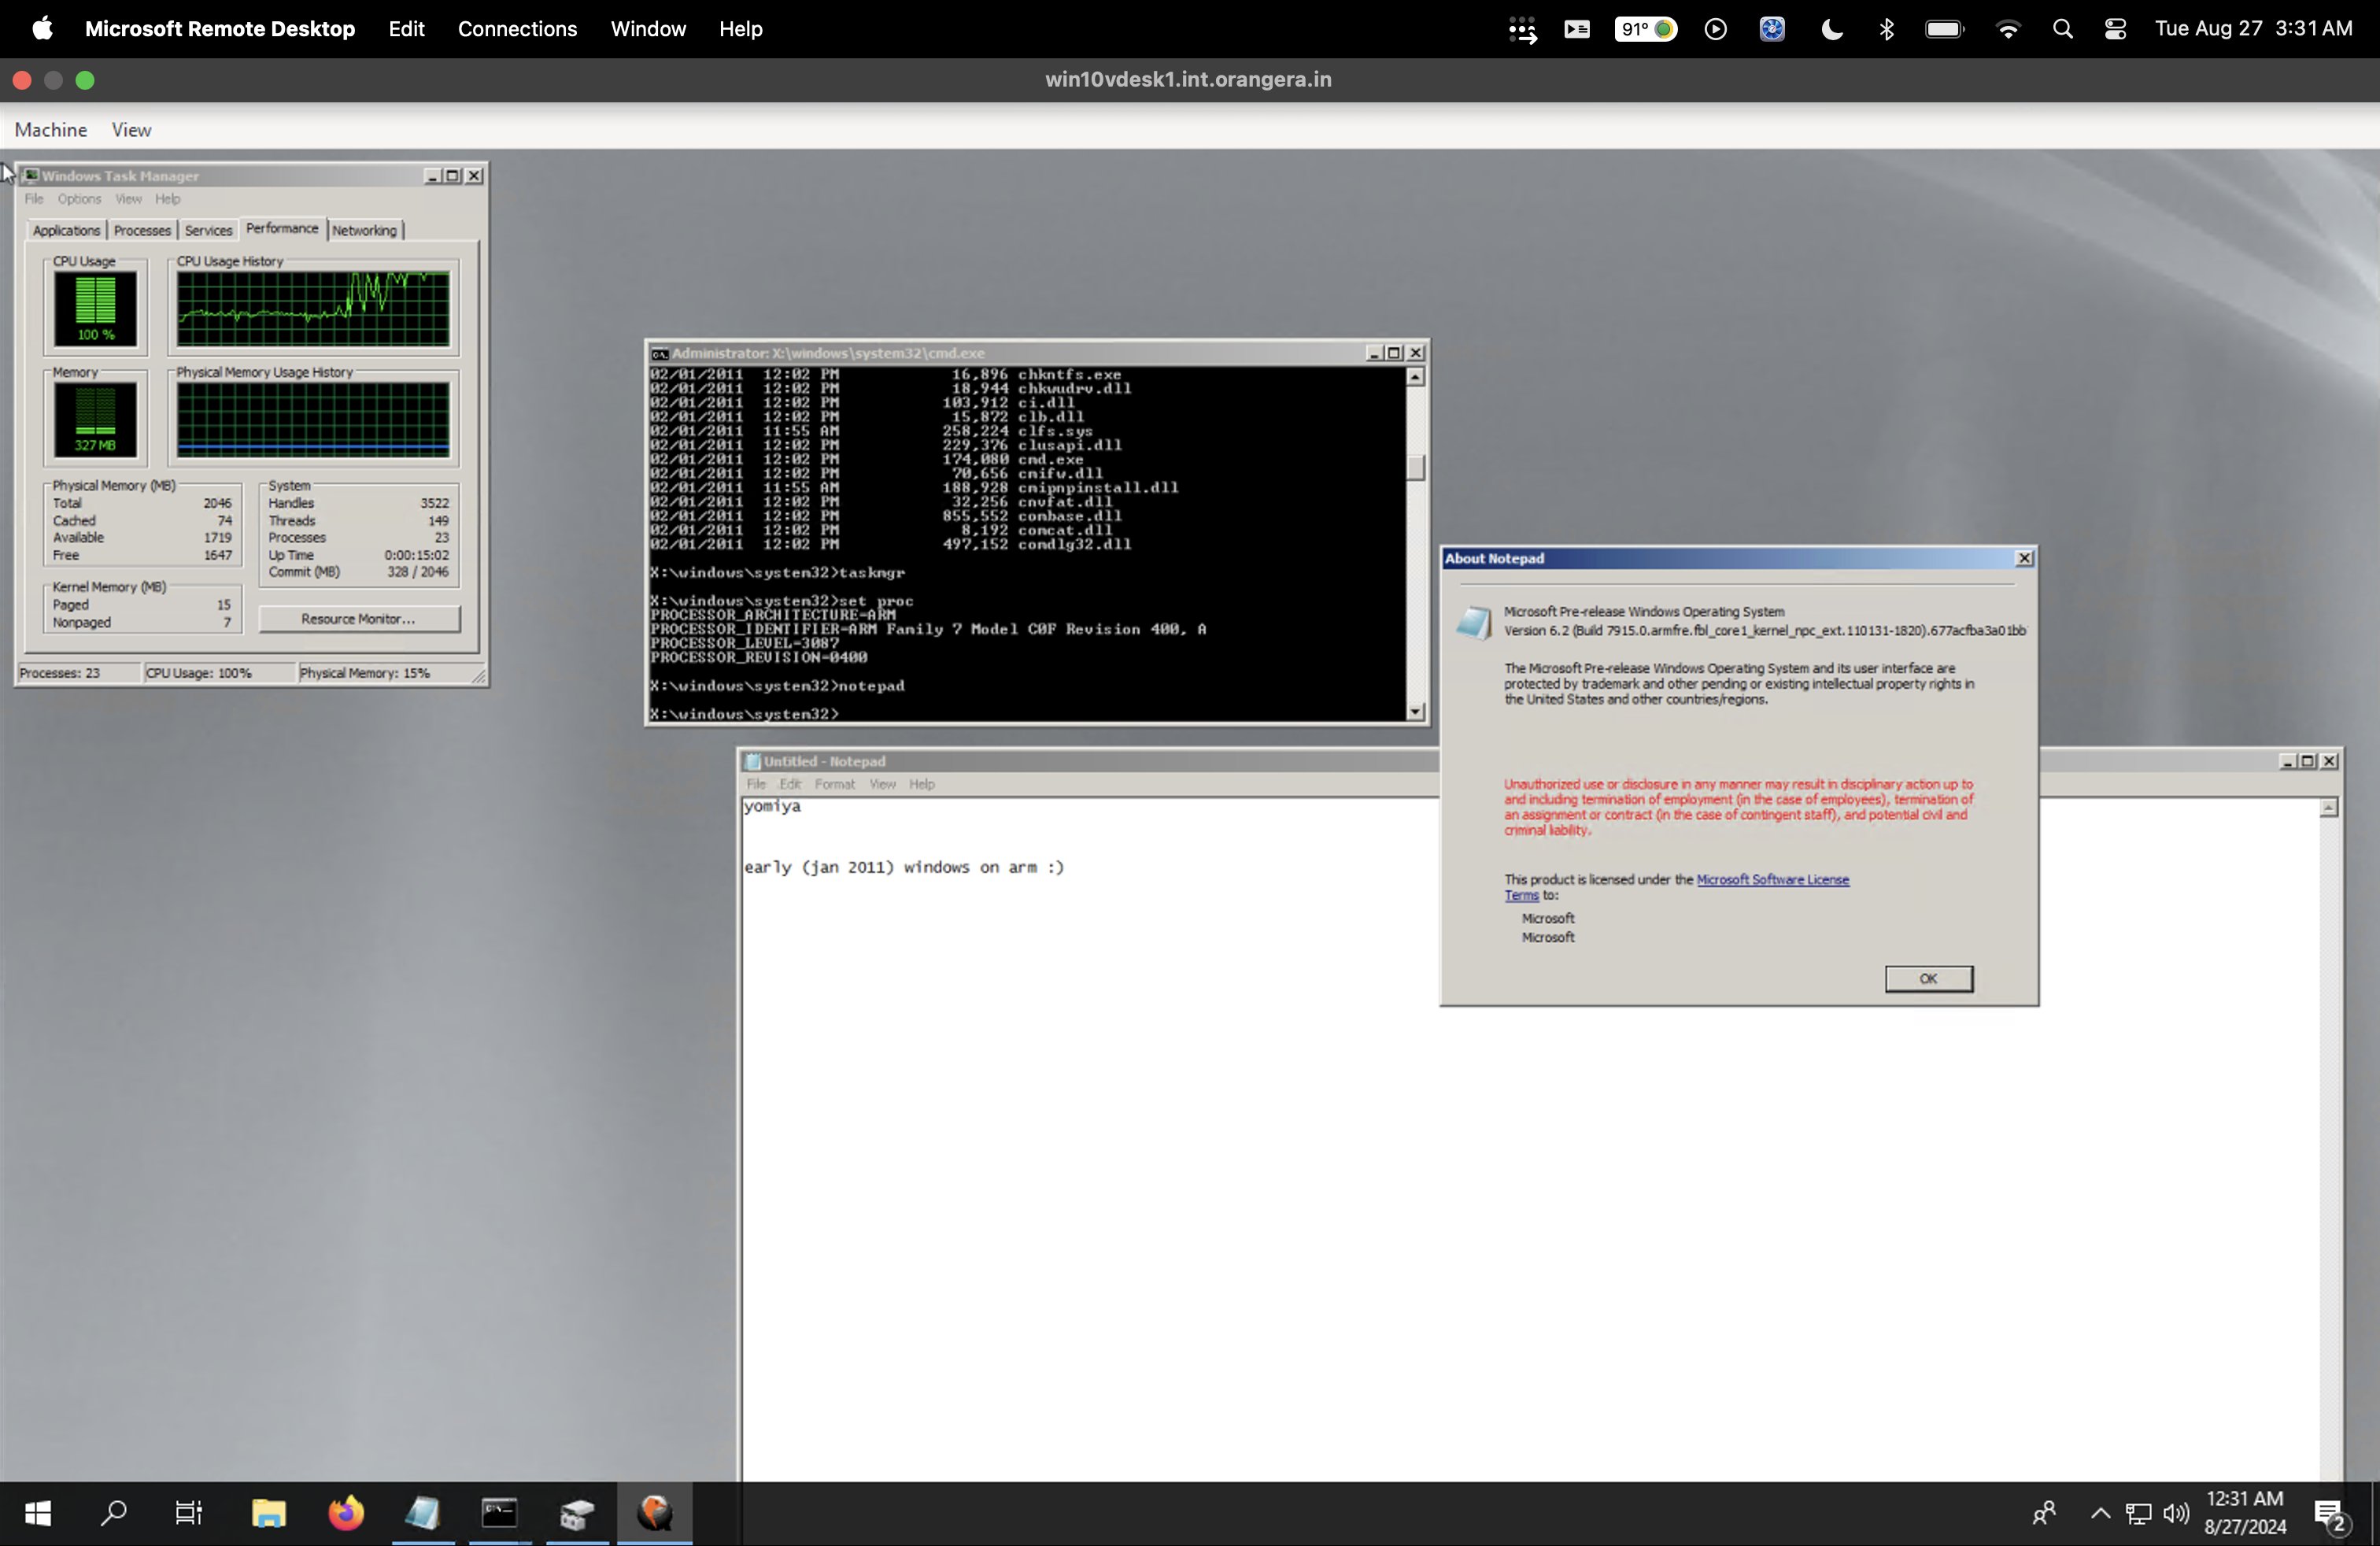This screenshot has height=1546, width=2380.
Task: Open Notepad Help menu
Action: click(922, 784)
